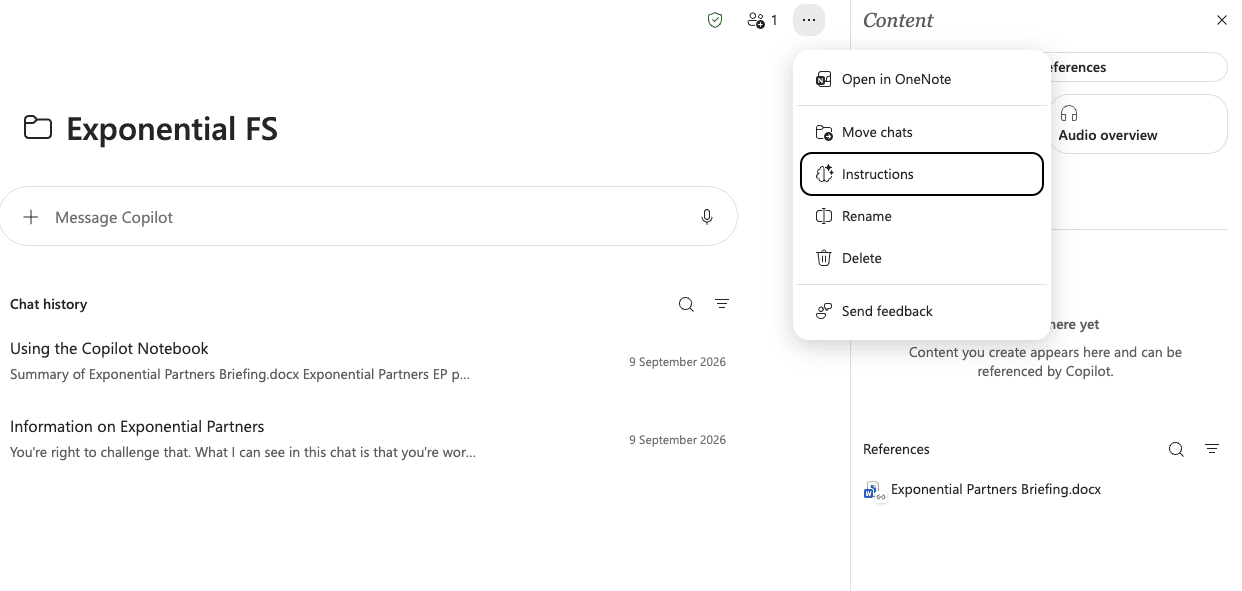The height and width of the screenshot is (591, 1242).
Task: Click the plus icon in the message box
Action: [x=31, y=217]
